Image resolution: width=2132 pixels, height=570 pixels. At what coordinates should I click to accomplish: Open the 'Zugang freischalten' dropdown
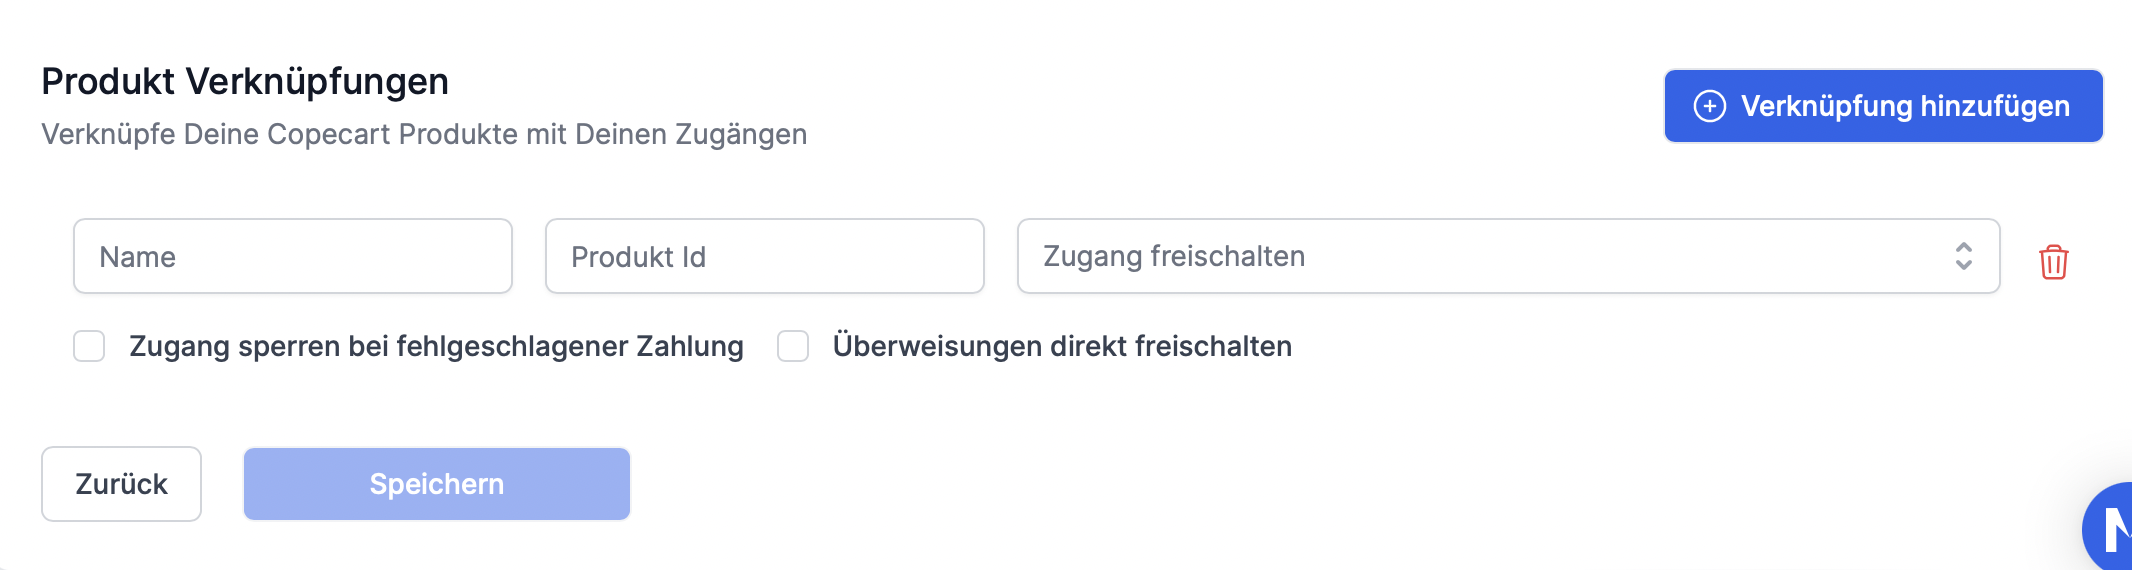(x=1507, y=256)
